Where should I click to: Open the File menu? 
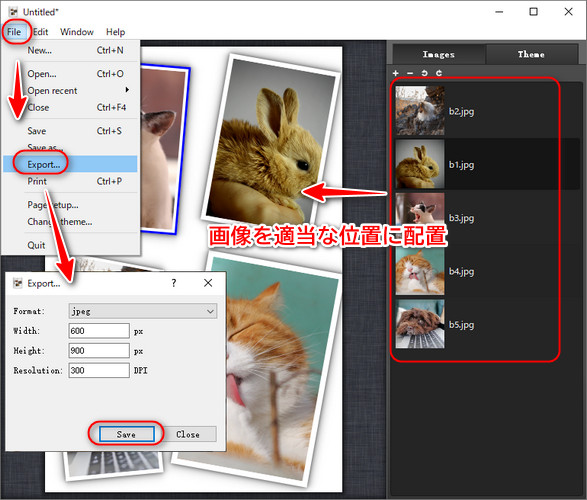point(14,32)
